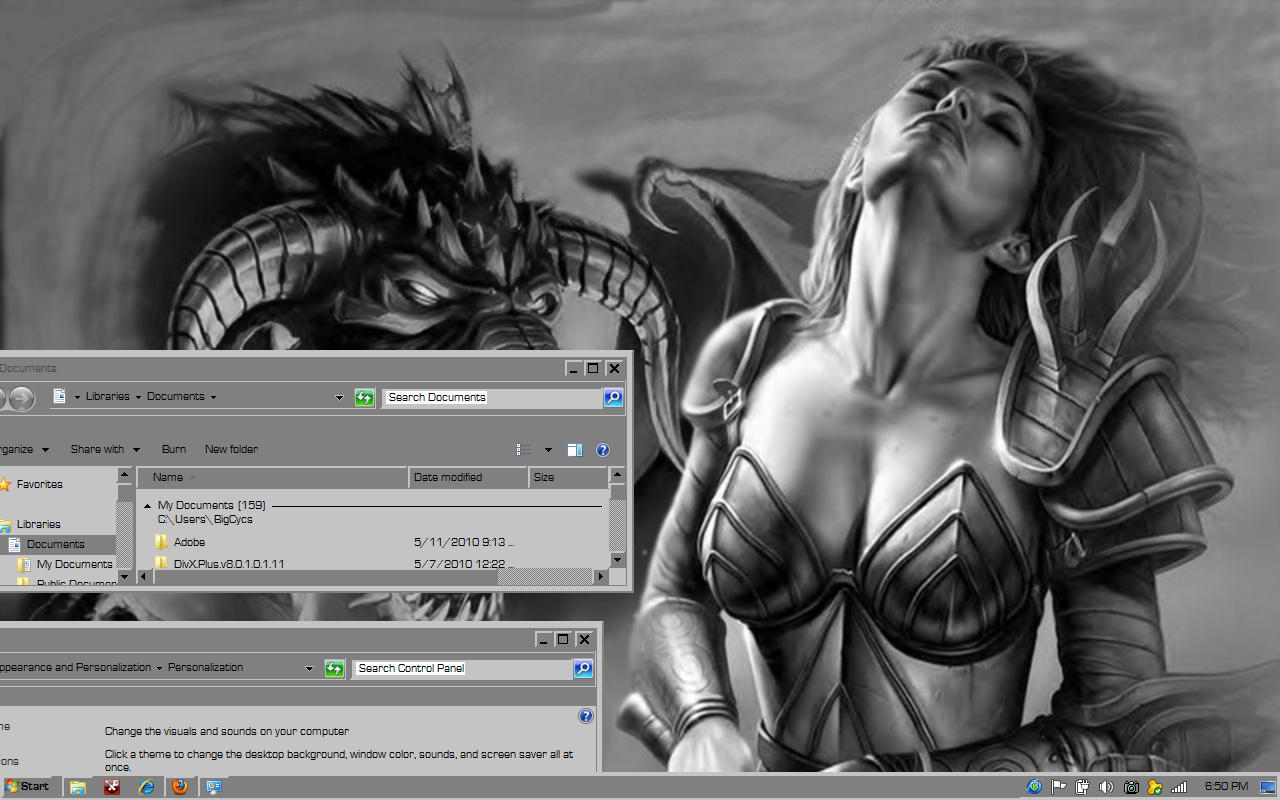Click Libraries breadcrumb in Documents address bar
Screen dimensions: 1280x800
[107, 396]
